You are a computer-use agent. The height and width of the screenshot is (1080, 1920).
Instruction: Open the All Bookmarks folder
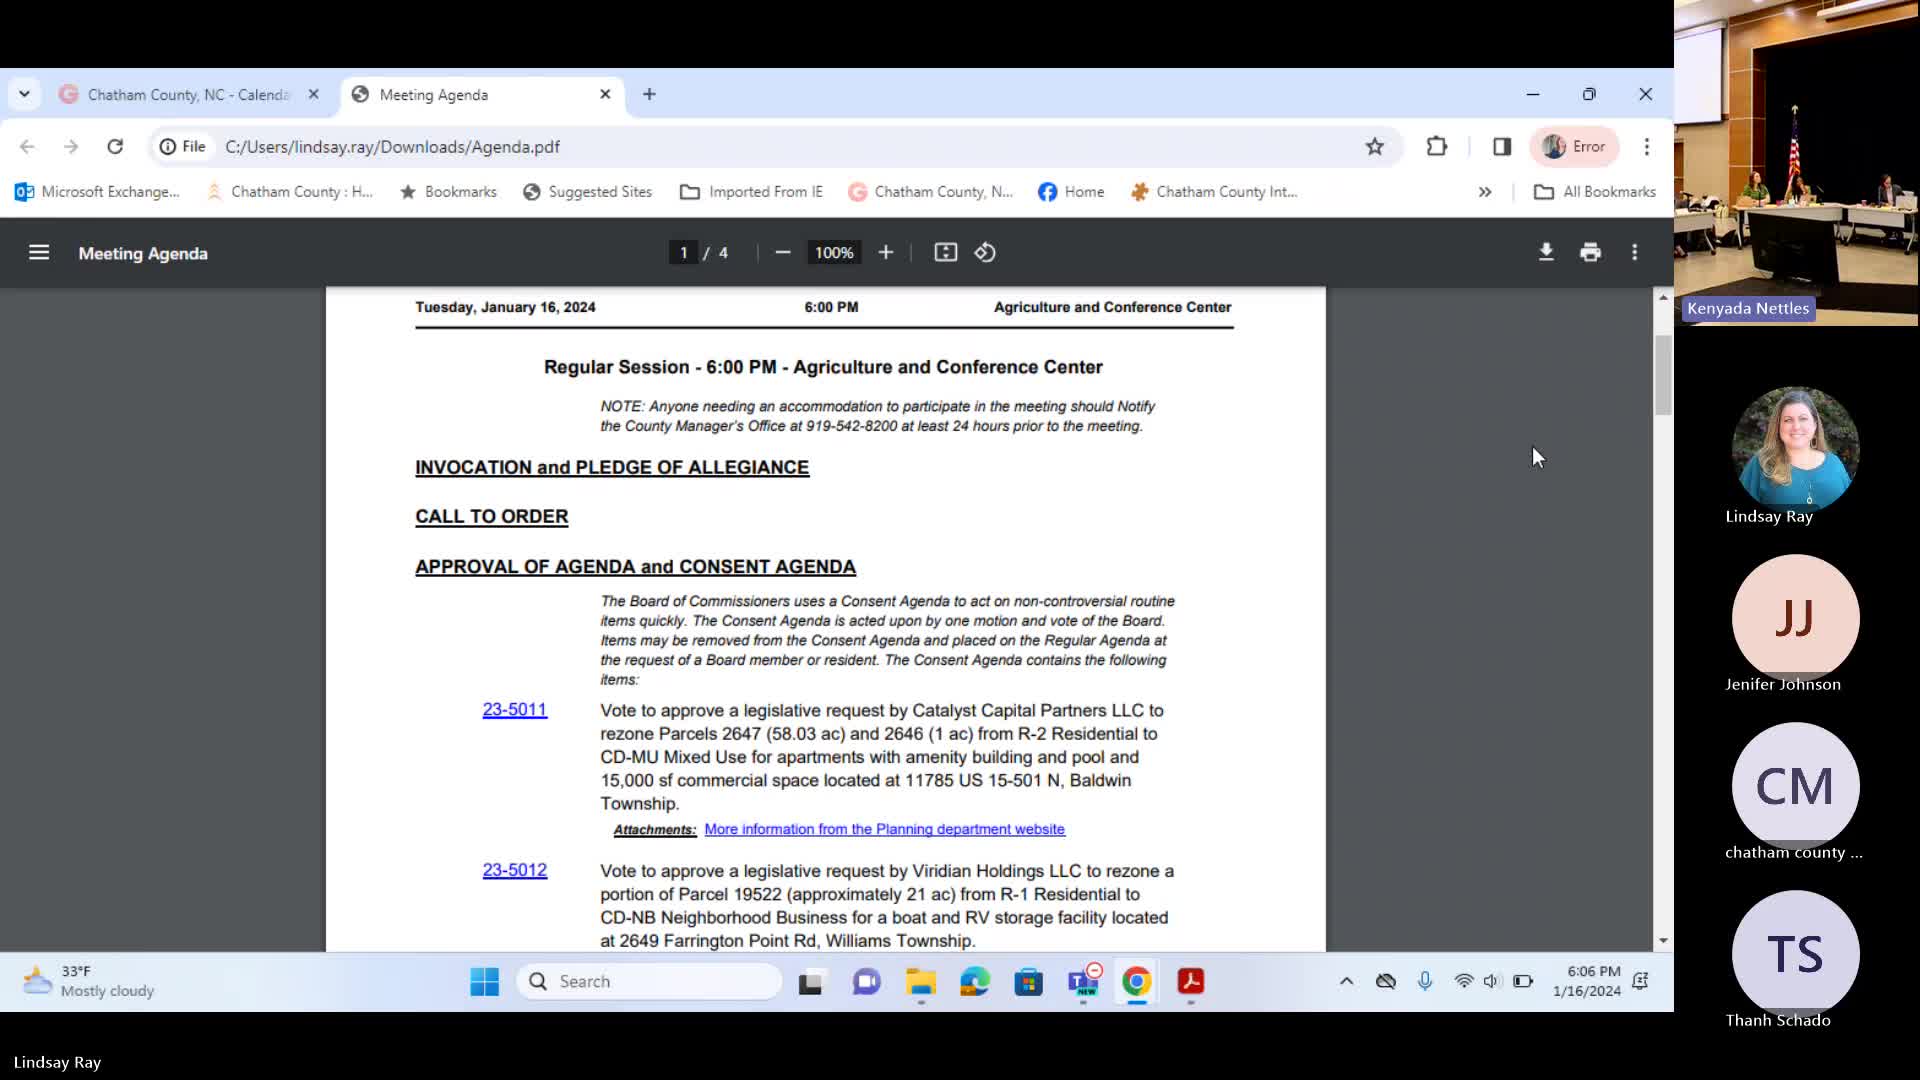tap(1595, 192)
